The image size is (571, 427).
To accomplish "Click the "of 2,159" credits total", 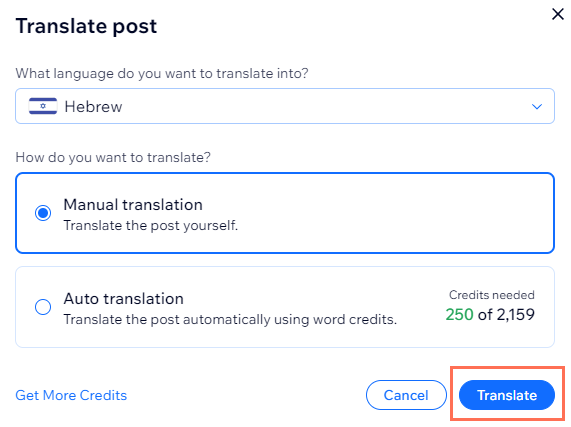I will point(506,315).
